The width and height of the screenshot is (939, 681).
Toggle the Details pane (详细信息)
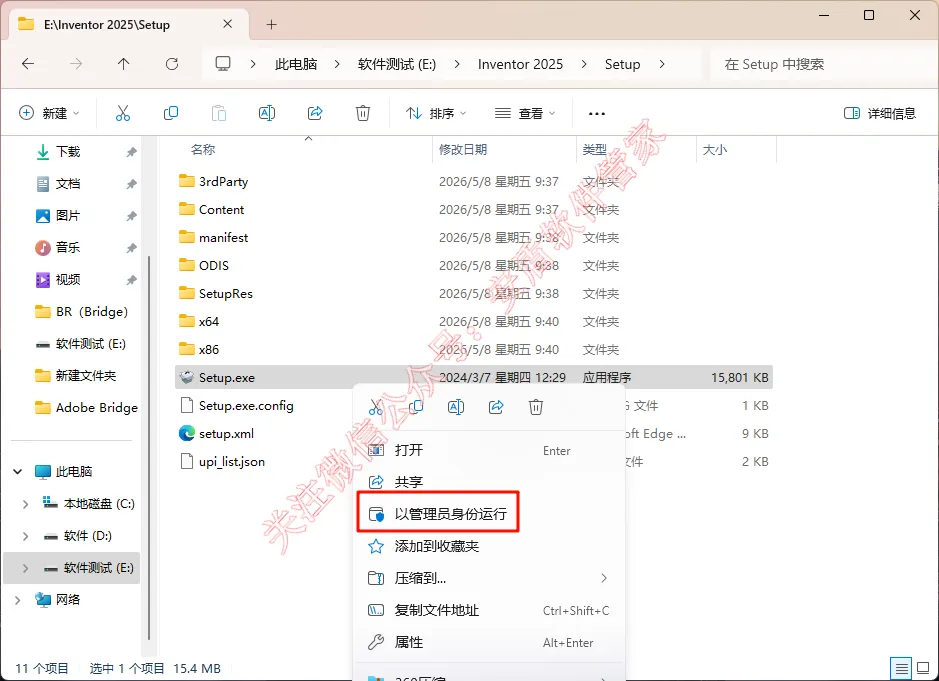click(x=880, y=113)
